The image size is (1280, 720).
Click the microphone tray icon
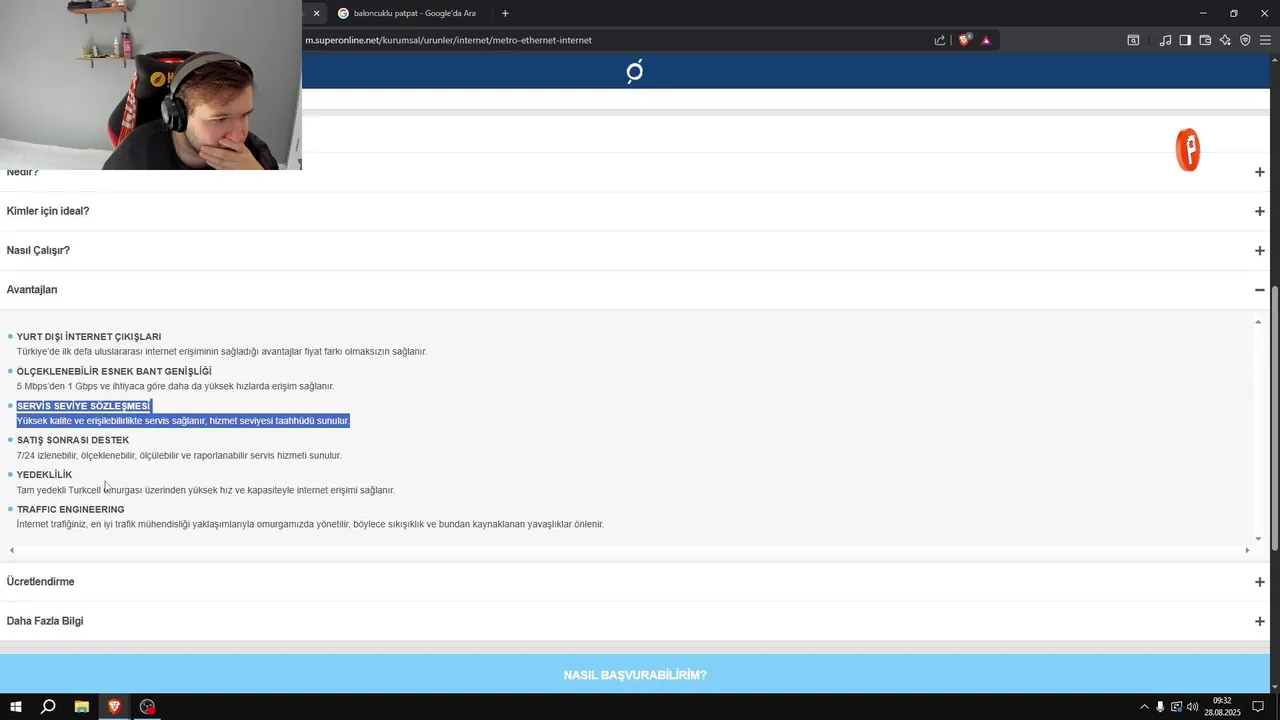click(1160, 707)
